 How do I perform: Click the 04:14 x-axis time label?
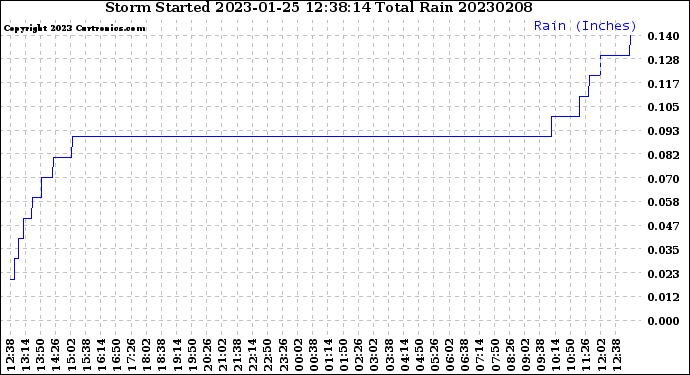[404, 355]
